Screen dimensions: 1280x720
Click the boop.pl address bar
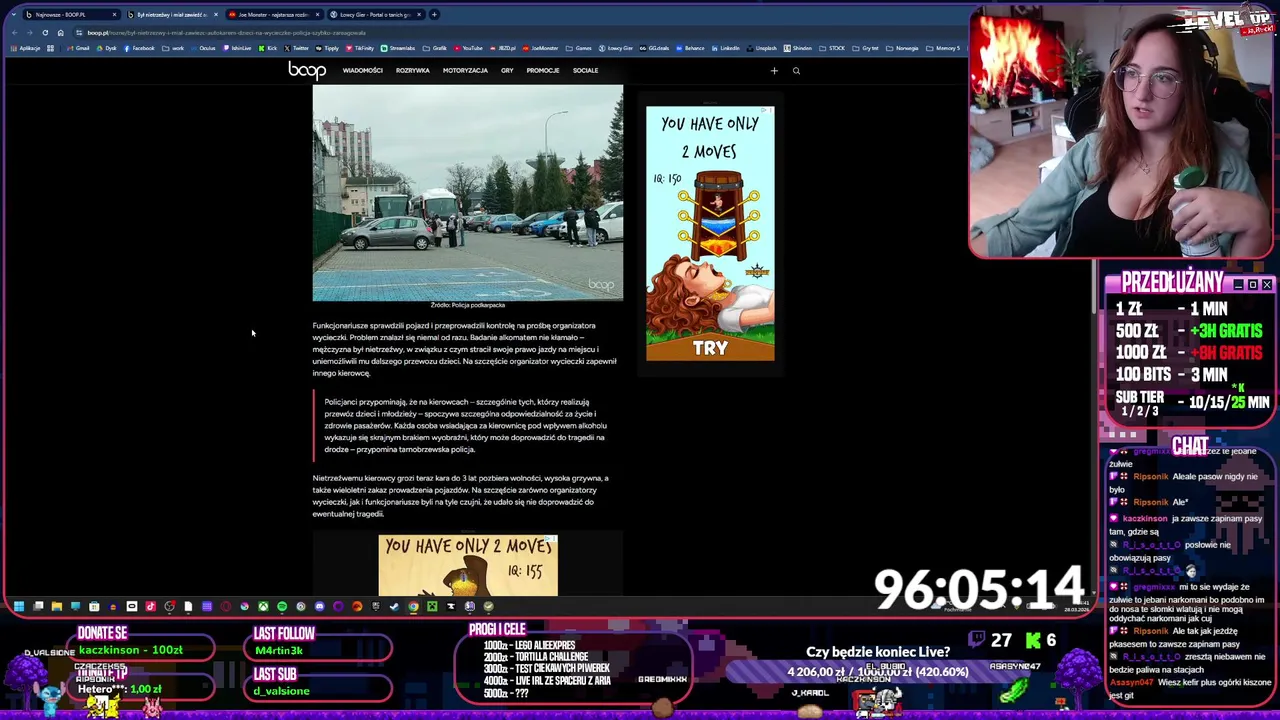(520, 33)
